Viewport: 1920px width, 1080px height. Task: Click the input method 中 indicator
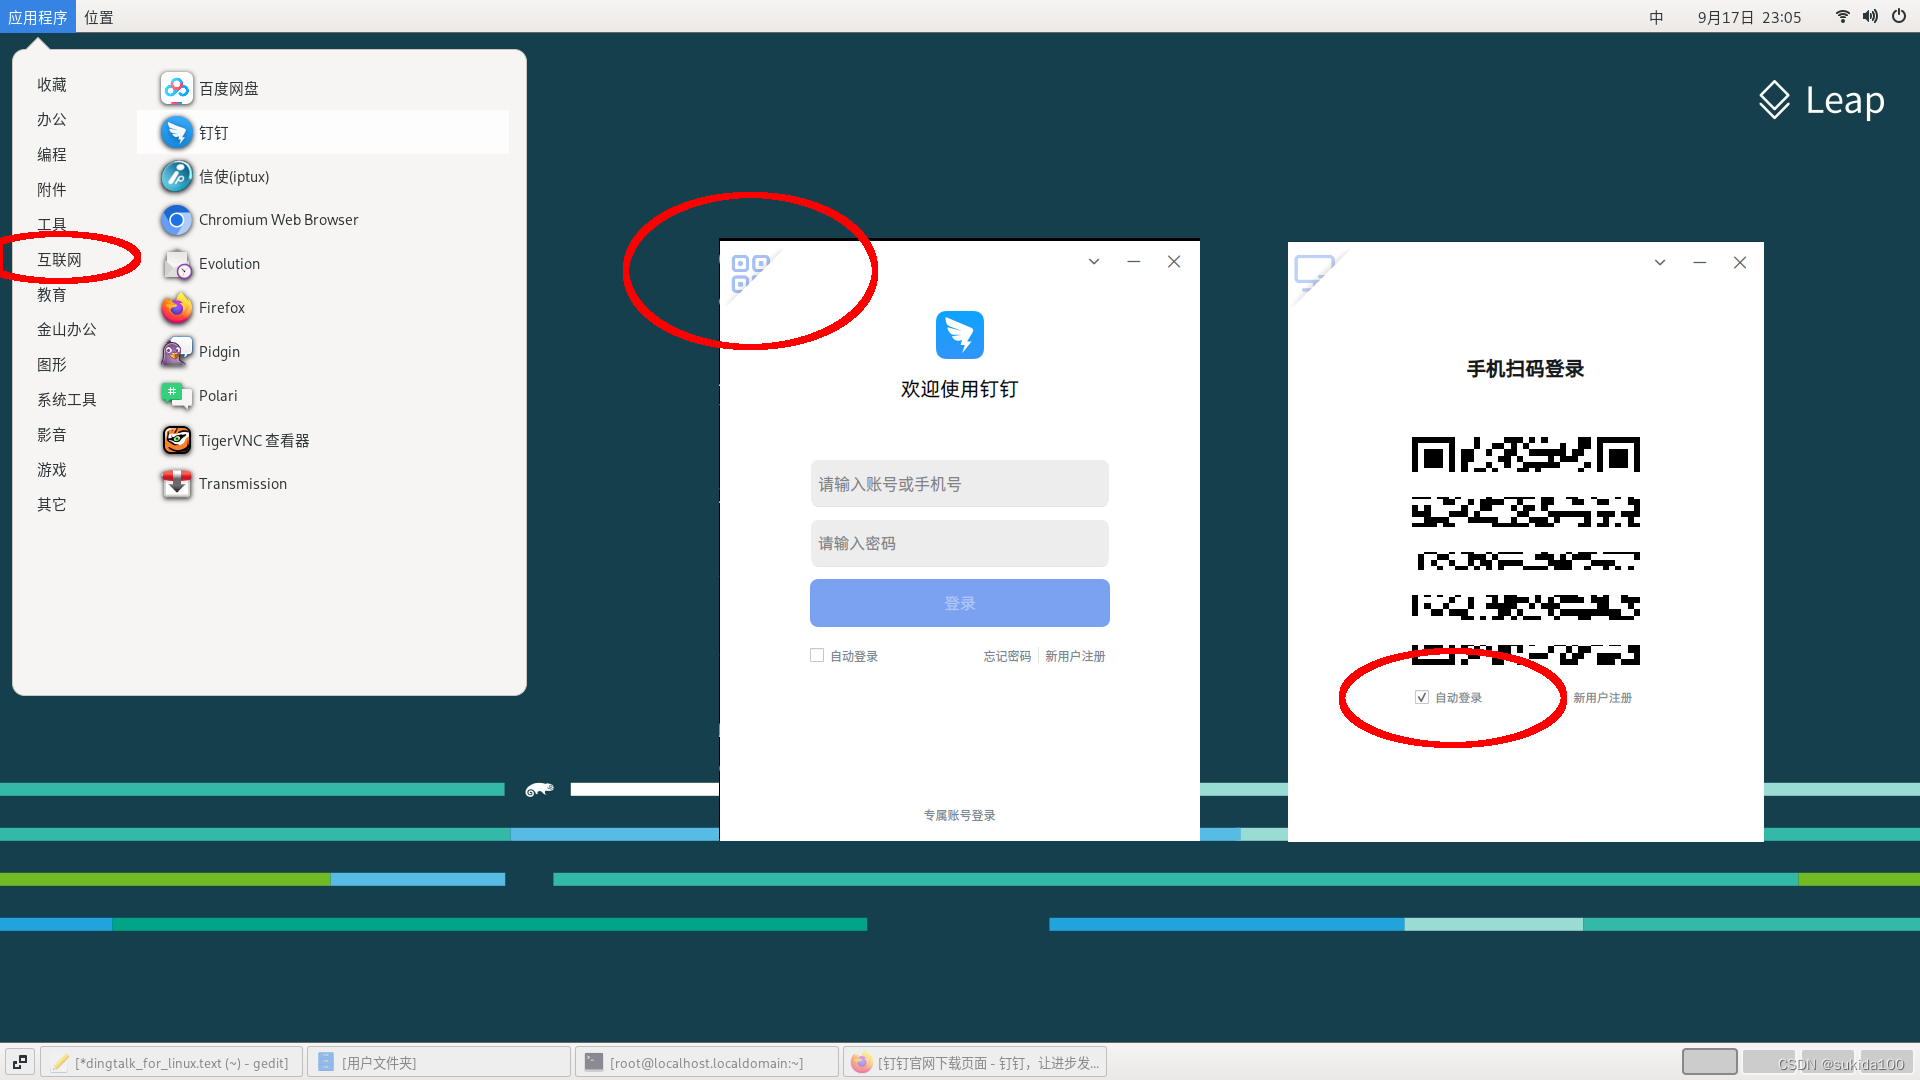tap(1656, 17)
